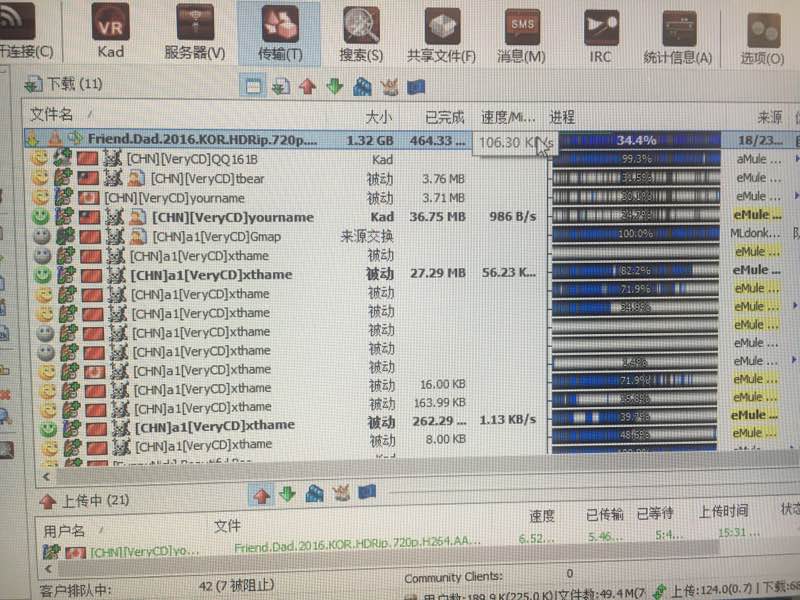The width and height of the screenshot is (800, 600).
Task: Open the 选项(O) options dialog
Action: (762, 38)
